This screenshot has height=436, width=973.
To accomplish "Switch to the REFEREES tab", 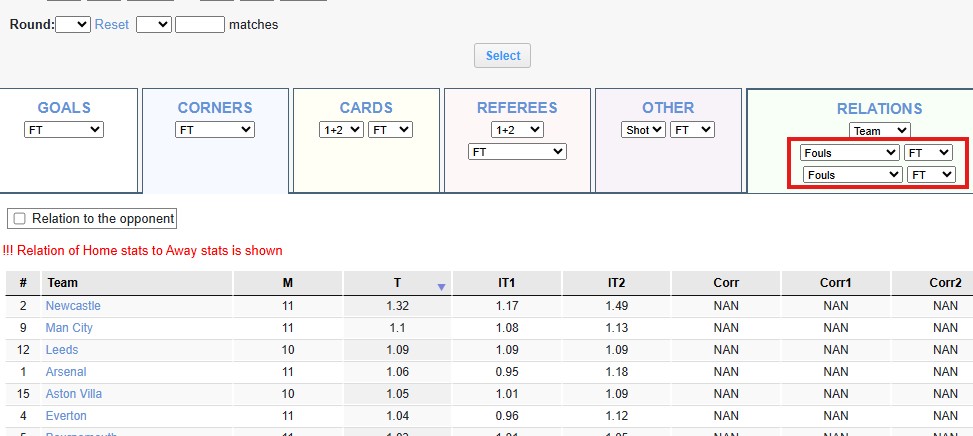I will (516, 107).
